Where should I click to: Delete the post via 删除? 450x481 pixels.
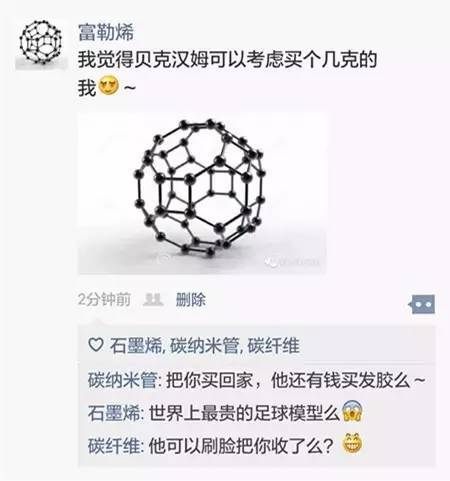click(191, 300)
